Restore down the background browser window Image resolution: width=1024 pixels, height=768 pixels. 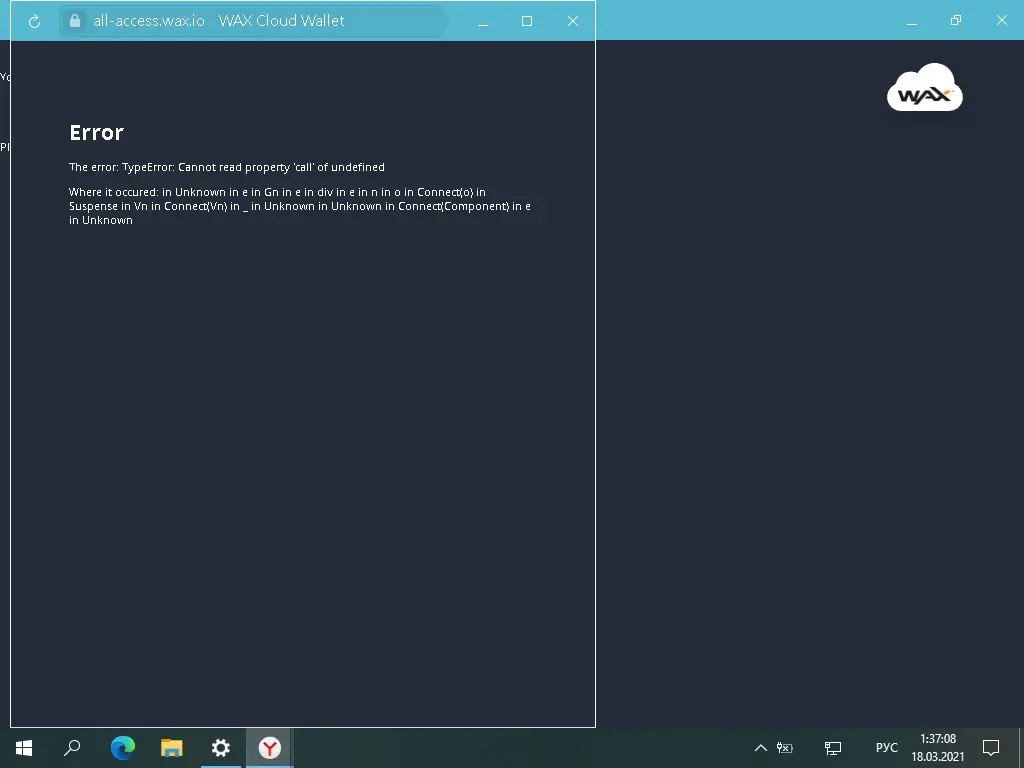point(956,20)
